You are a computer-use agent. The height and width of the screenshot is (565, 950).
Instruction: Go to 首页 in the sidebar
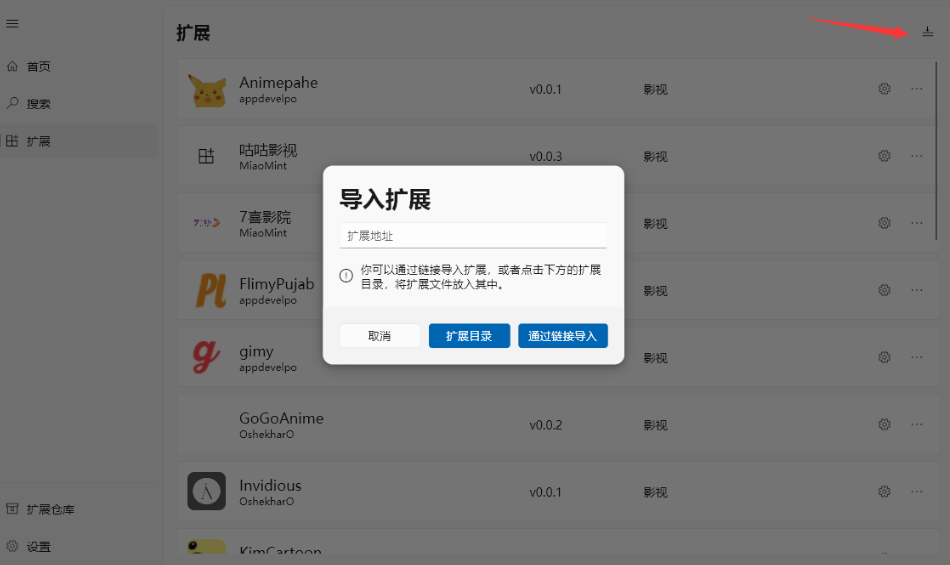point(38,67)
